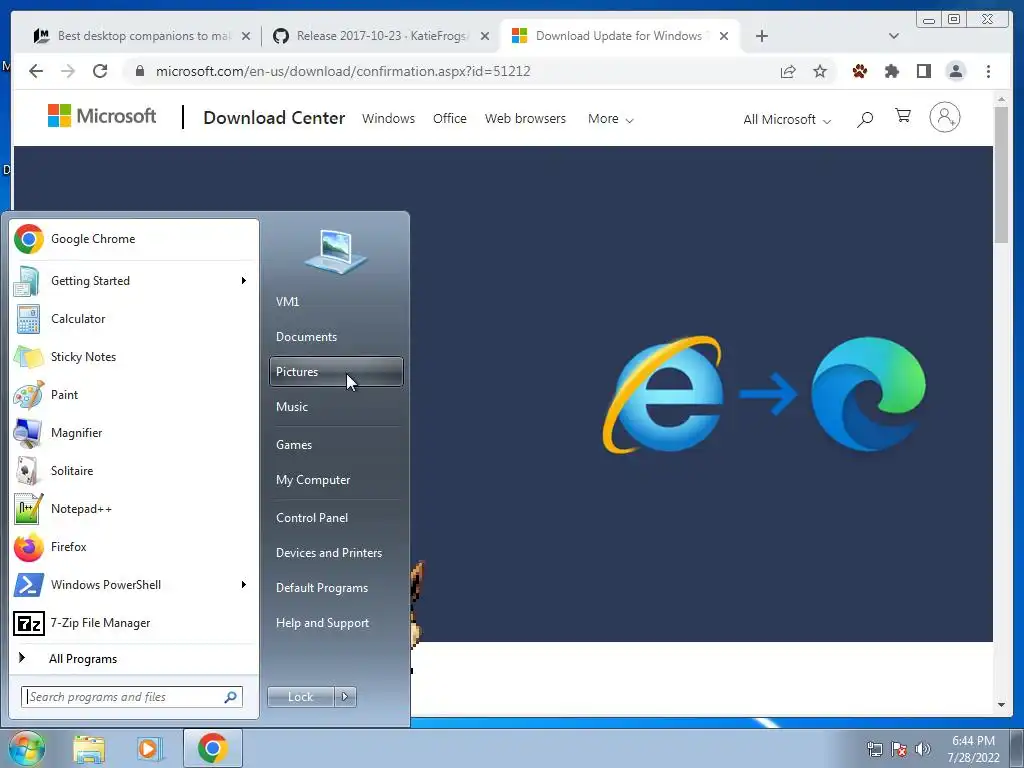Expand Getting Started submenu arrow
Image resolution: width=1024 pixels, height=768 pixels.
[x=244, y=281]
